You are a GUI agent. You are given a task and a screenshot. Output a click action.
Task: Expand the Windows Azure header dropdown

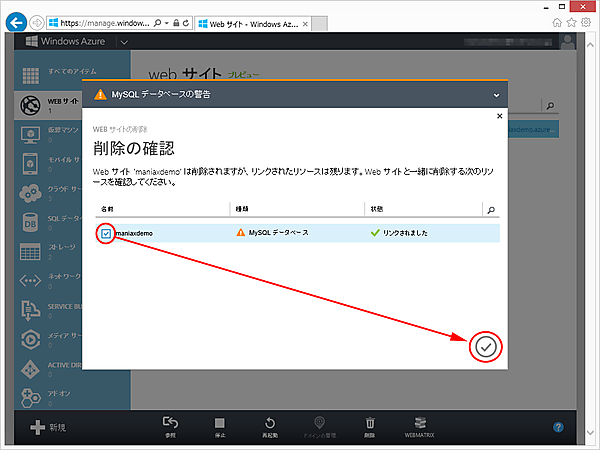coord(124,42)
